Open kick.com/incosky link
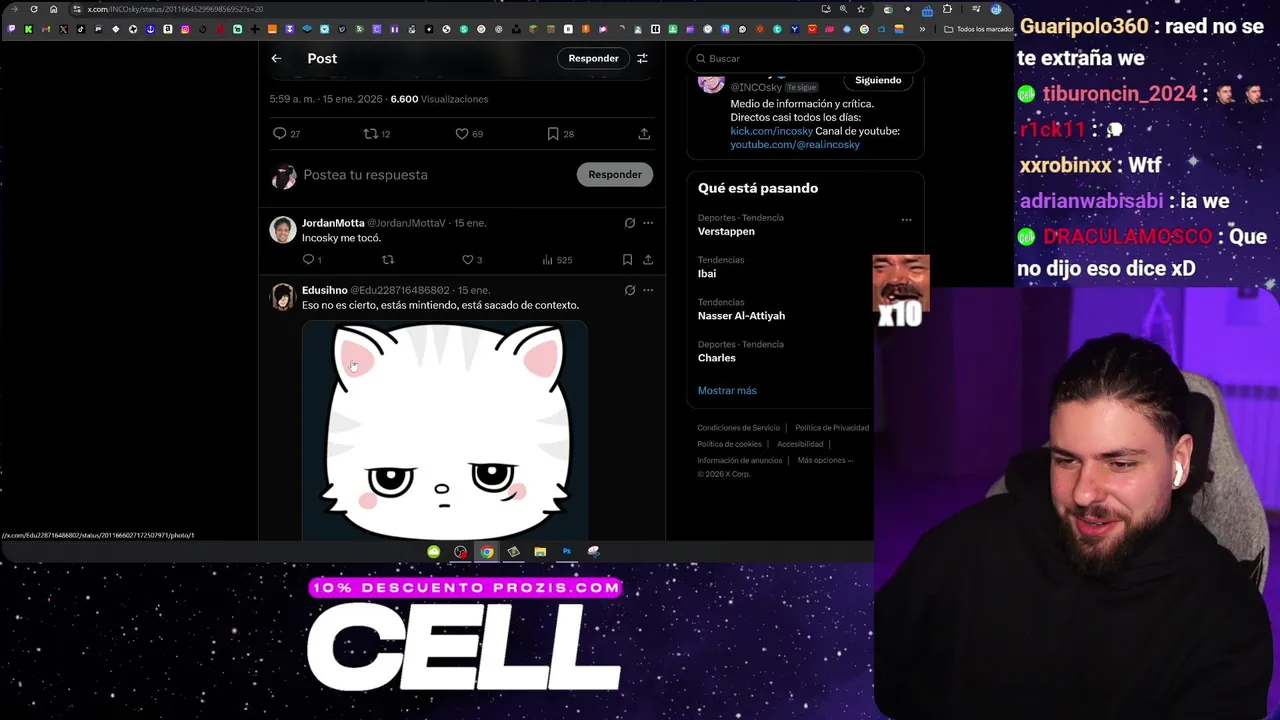1280x720 pixels. pos(771,131)
